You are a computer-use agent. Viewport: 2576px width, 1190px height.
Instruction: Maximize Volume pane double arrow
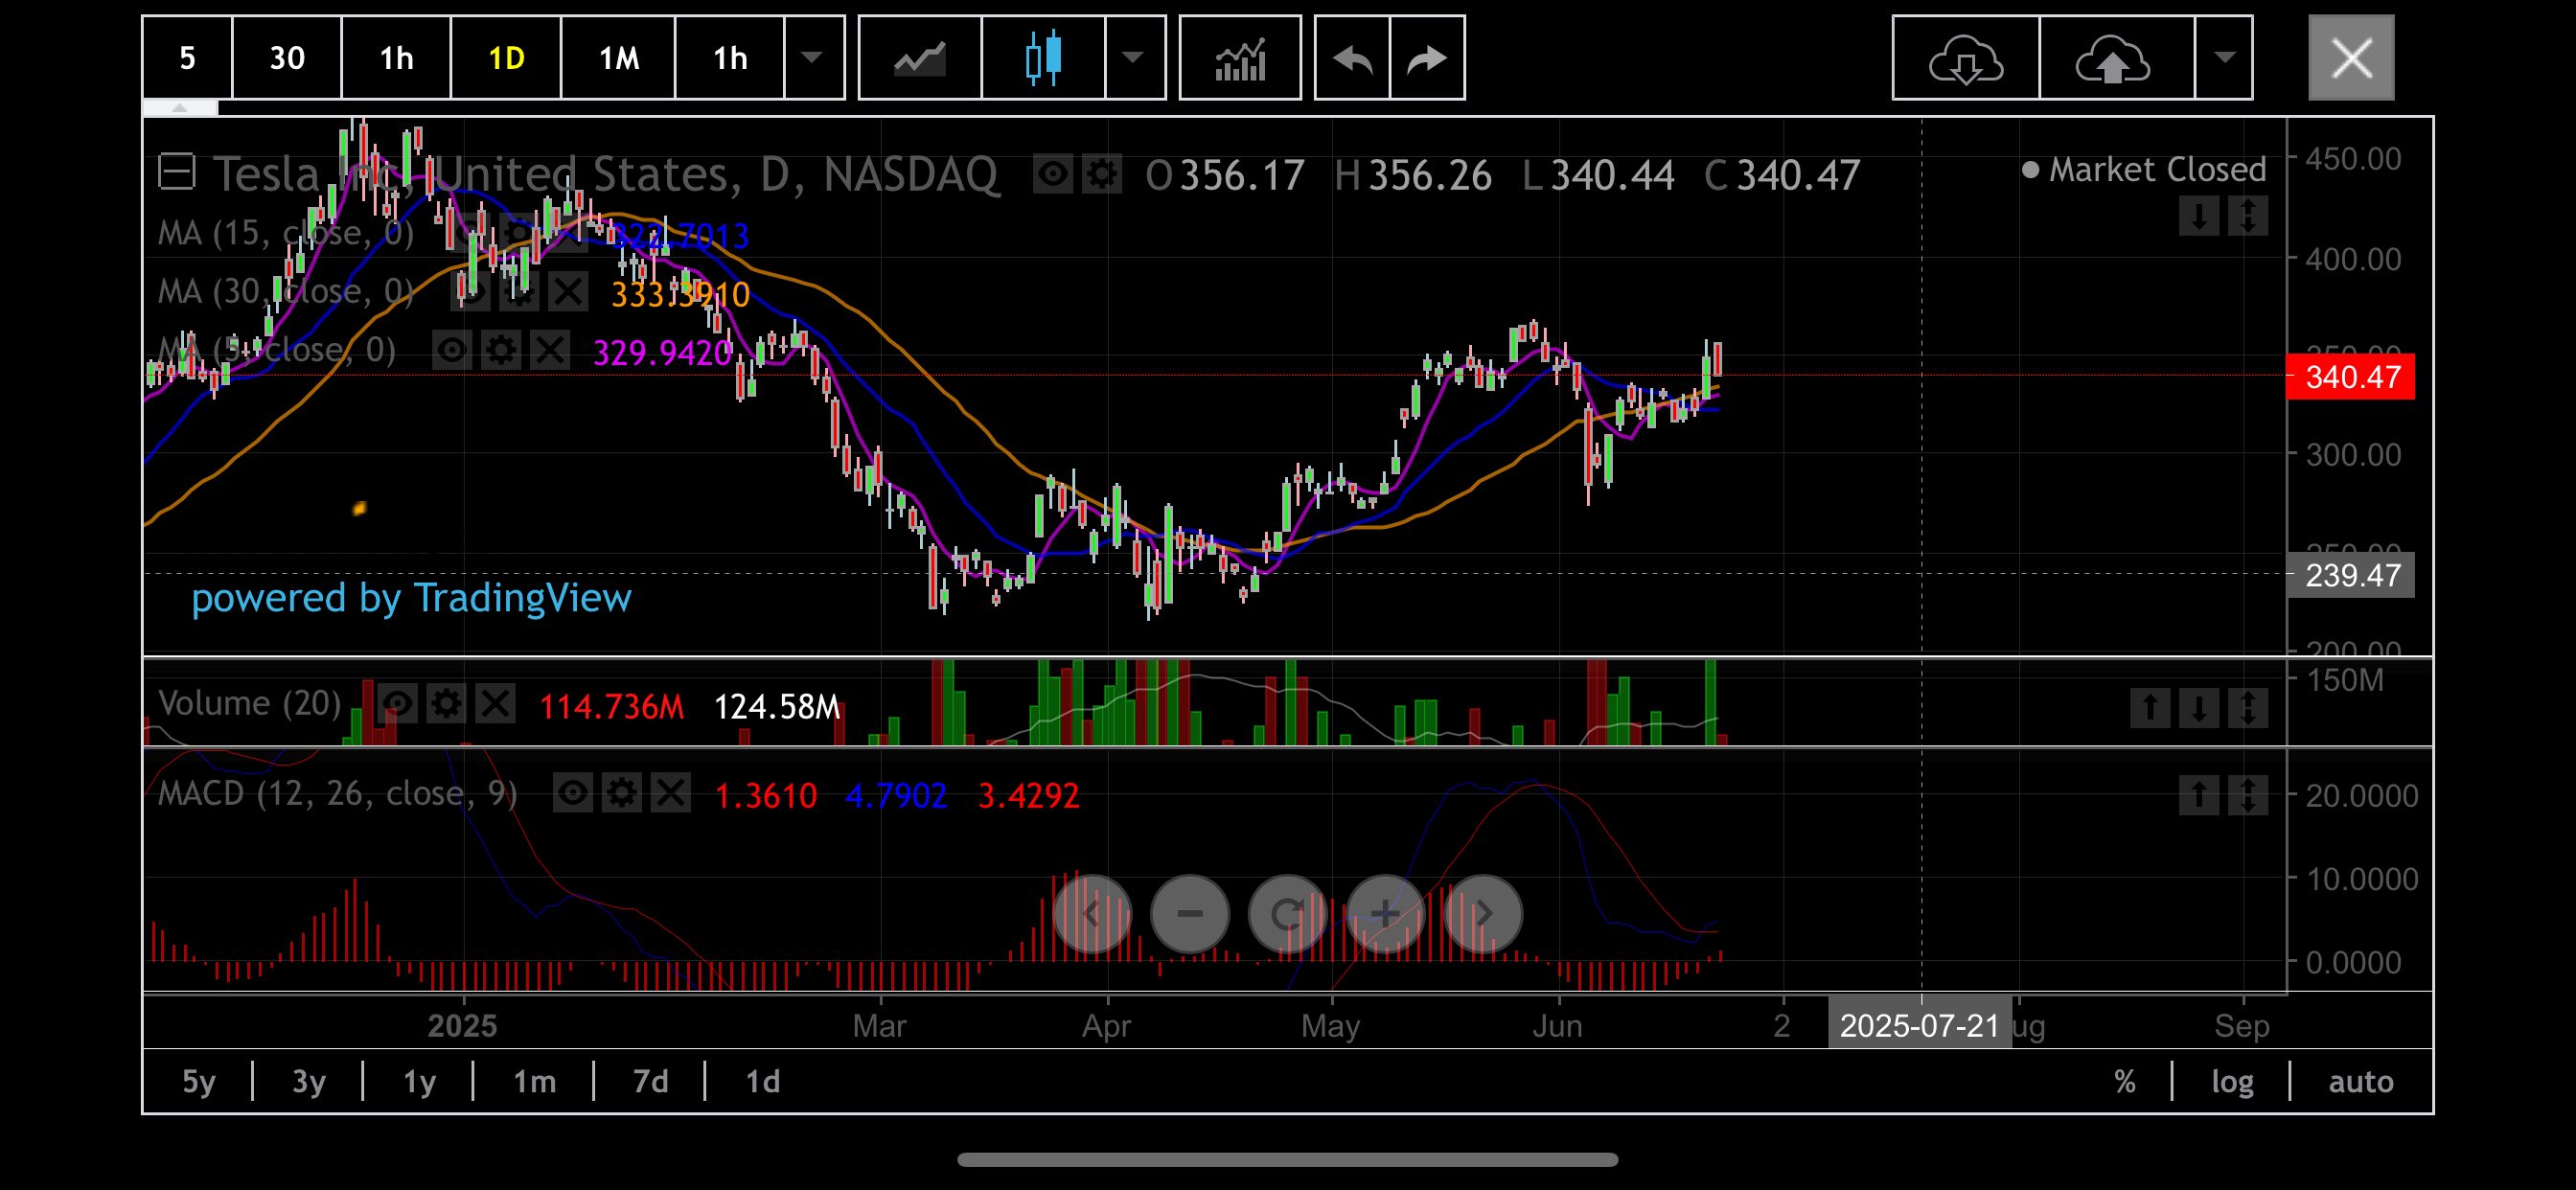tap(2248, 708)
